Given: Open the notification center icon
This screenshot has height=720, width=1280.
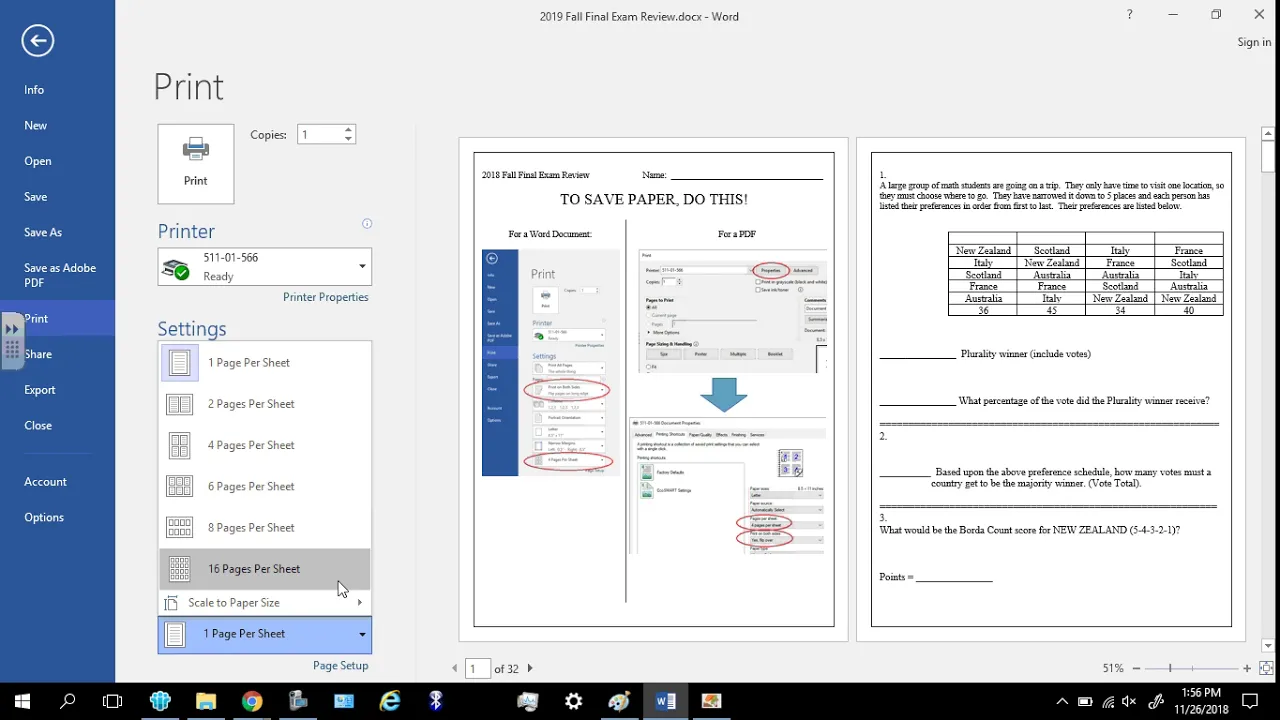Looking at the screenshot, I should coord(1250,701).
